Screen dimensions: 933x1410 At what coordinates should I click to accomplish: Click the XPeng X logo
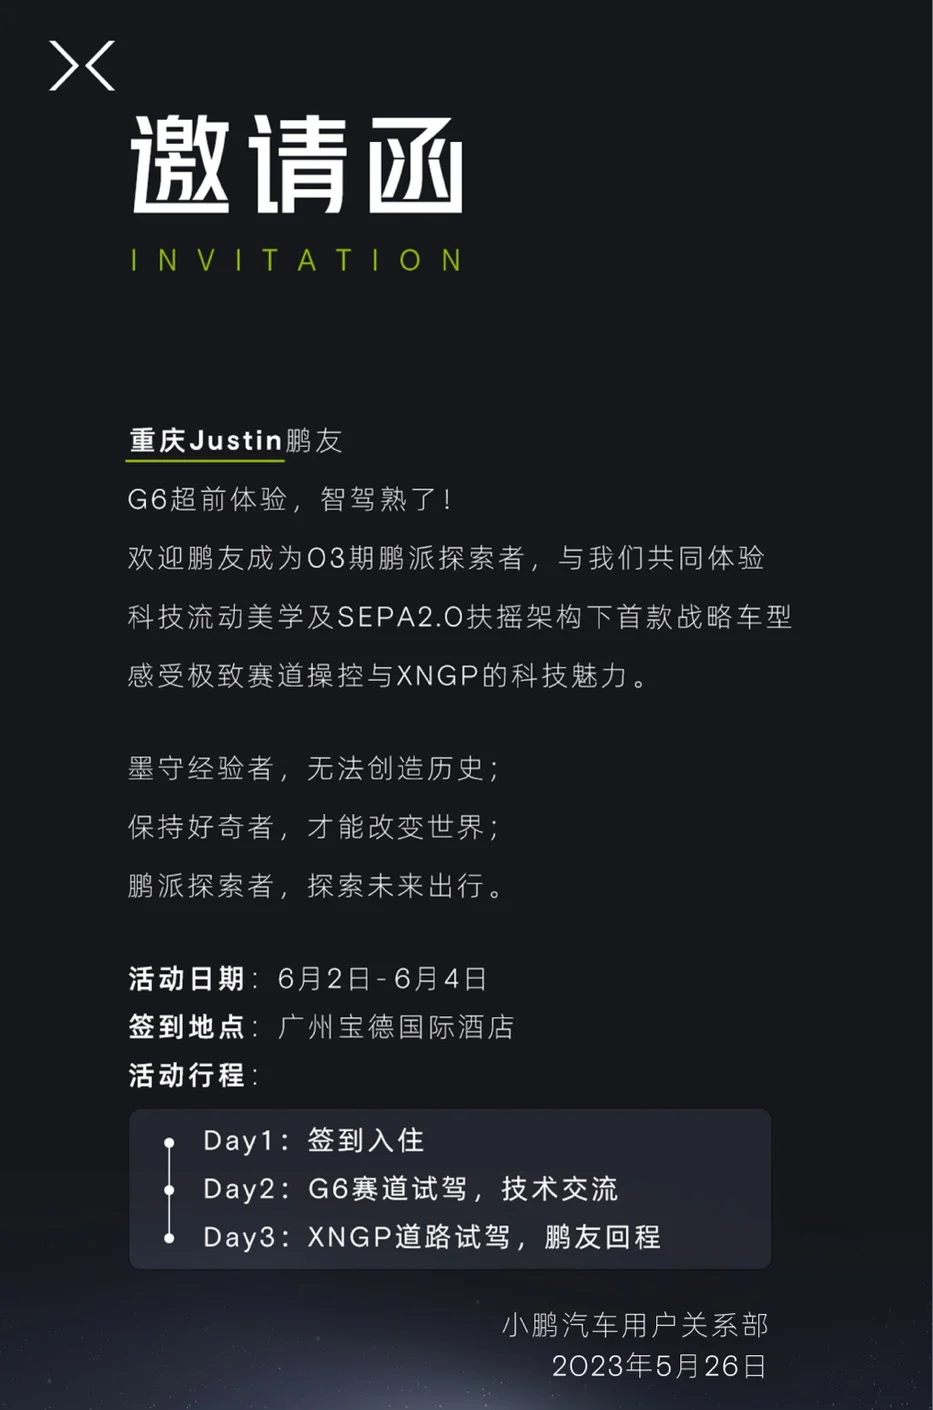click(82, 66)
